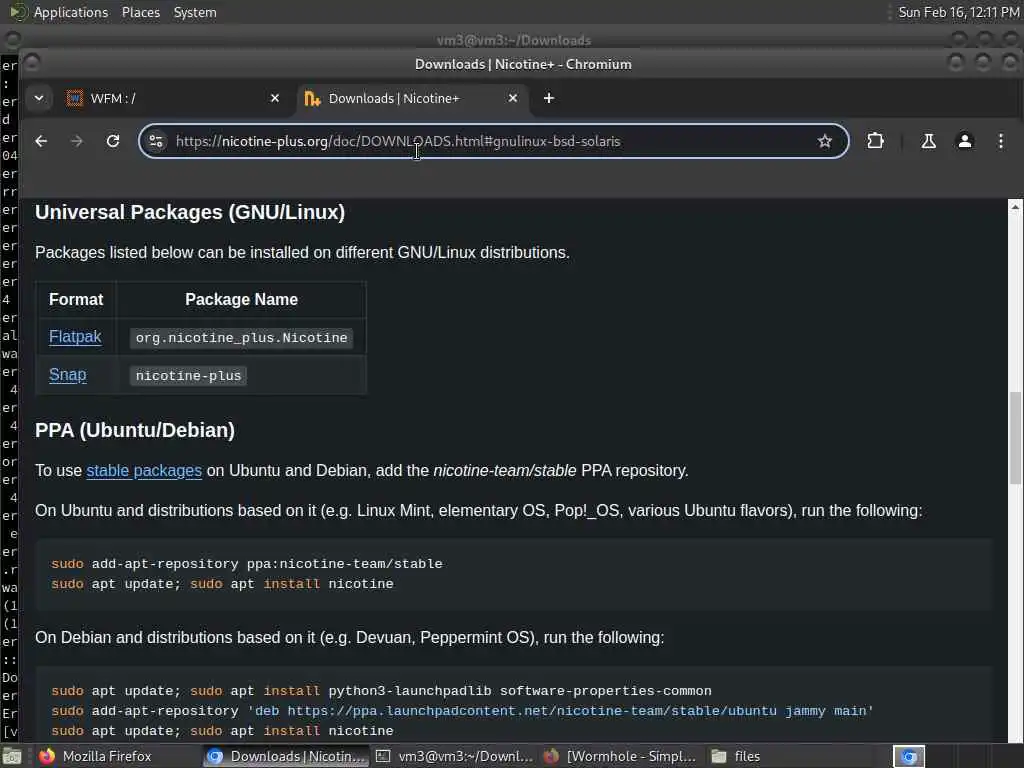The width and height of the screenshot is (1024, 768).
Task: Click the forward navigation arrow
Action: pyautogui.click(x=76, y=141)
